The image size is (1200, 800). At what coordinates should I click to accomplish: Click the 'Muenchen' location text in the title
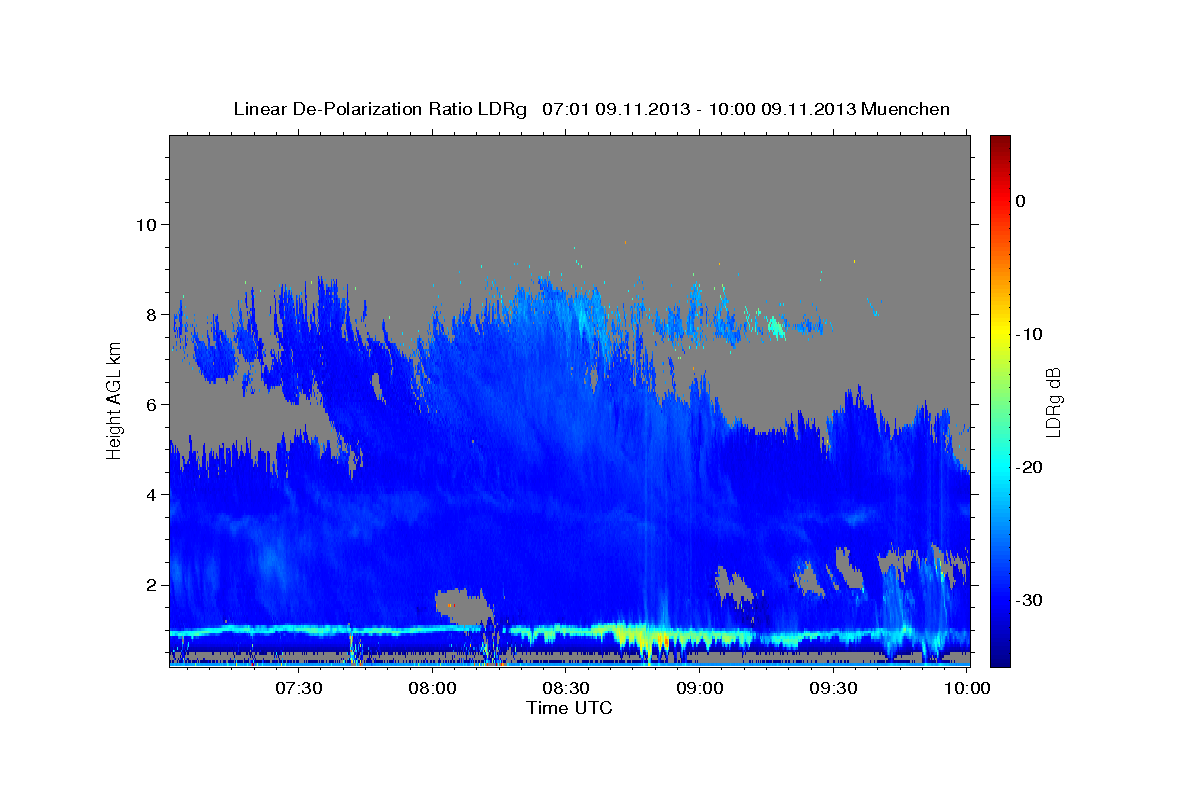tap(906, 109)
